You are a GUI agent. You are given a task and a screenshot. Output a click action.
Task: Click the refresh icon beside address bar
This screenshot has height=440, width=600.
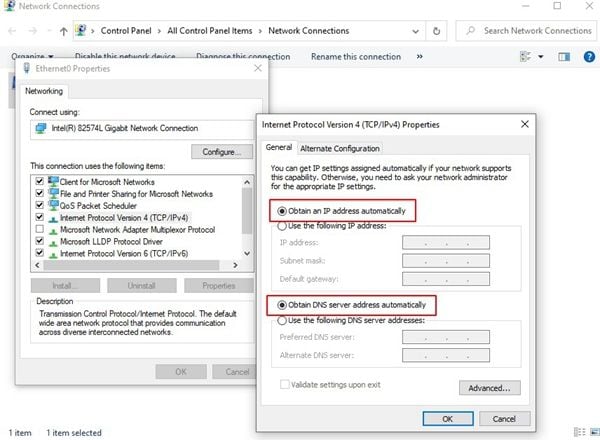pos(436,31)
